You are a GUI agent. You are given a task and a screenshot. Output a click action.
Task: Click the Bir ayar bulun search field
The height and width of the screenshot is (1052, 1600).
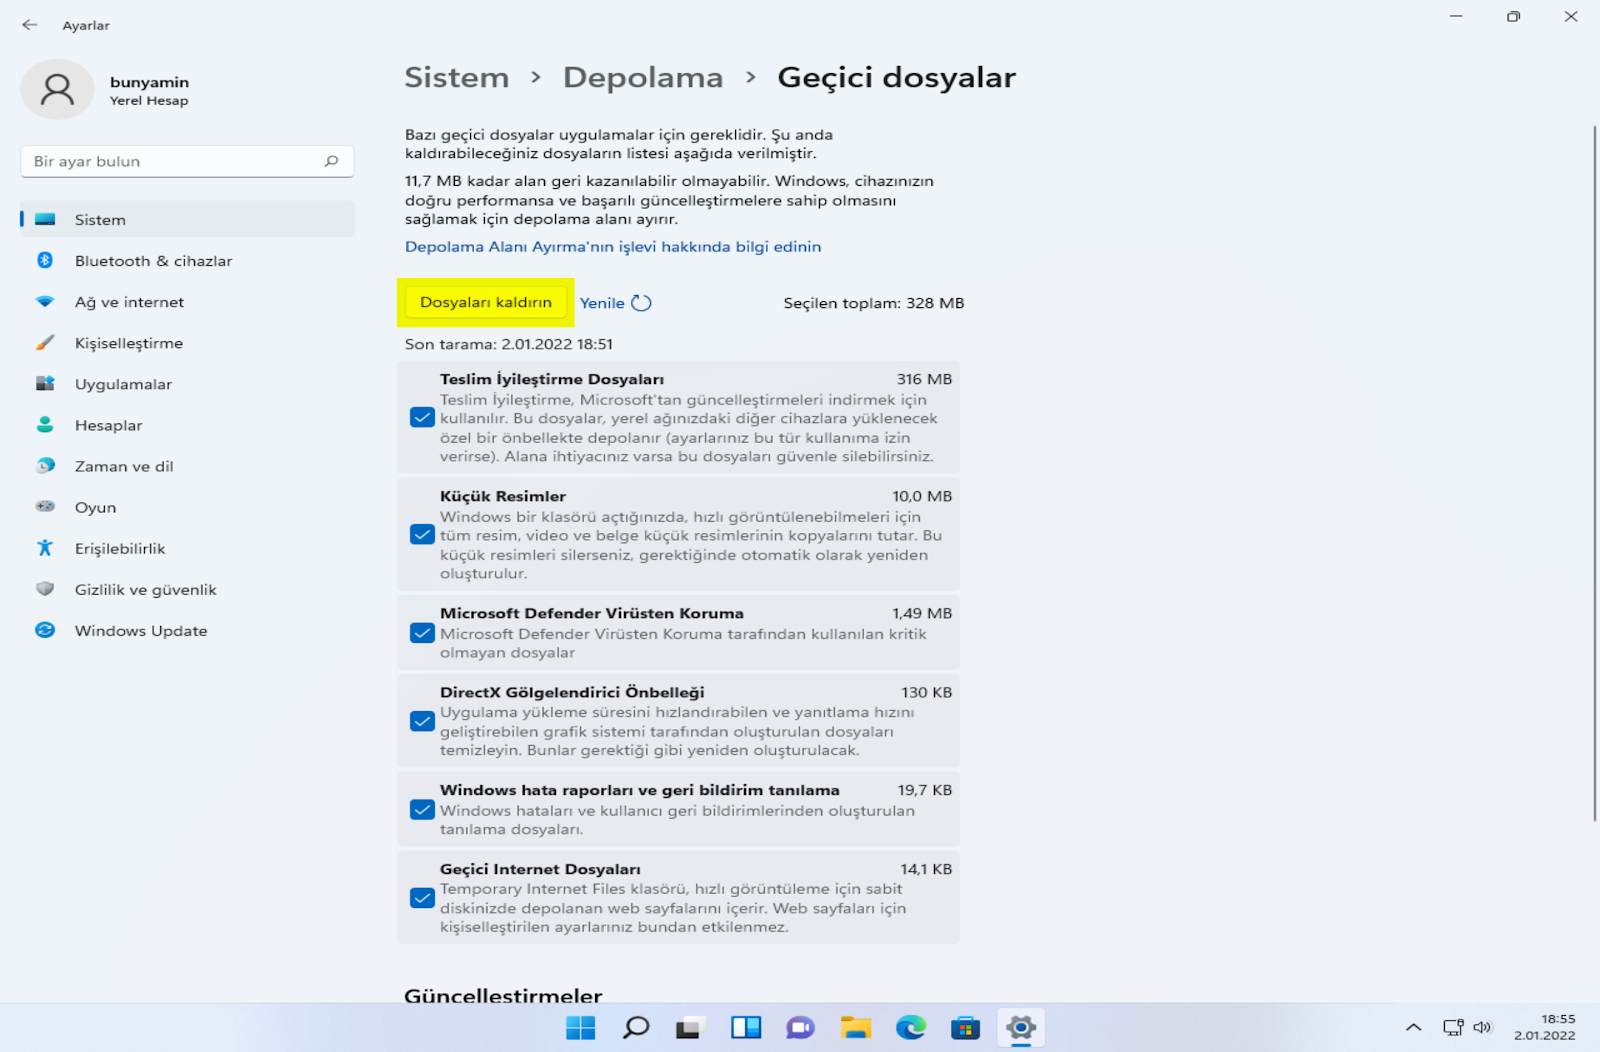coord(188,161)
